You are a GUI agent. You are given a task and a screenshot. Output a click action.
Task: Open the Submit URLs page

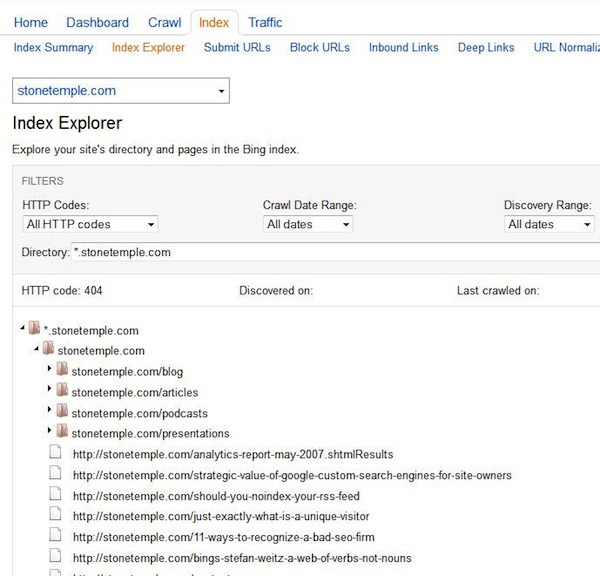point(237,47)
